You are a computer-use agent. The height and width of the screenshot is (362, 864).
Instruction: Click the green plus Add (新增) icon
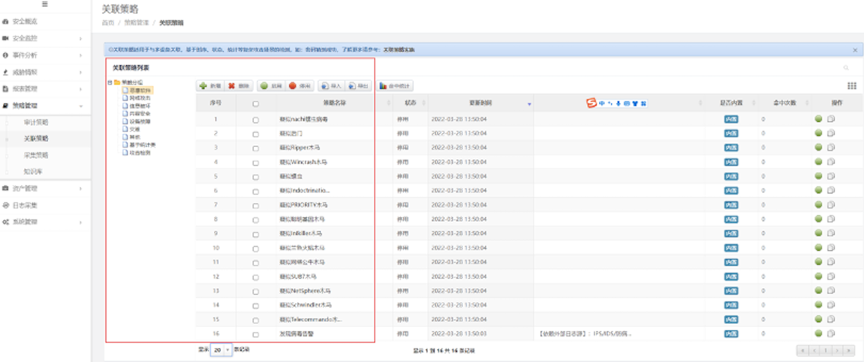pos(203,86)
